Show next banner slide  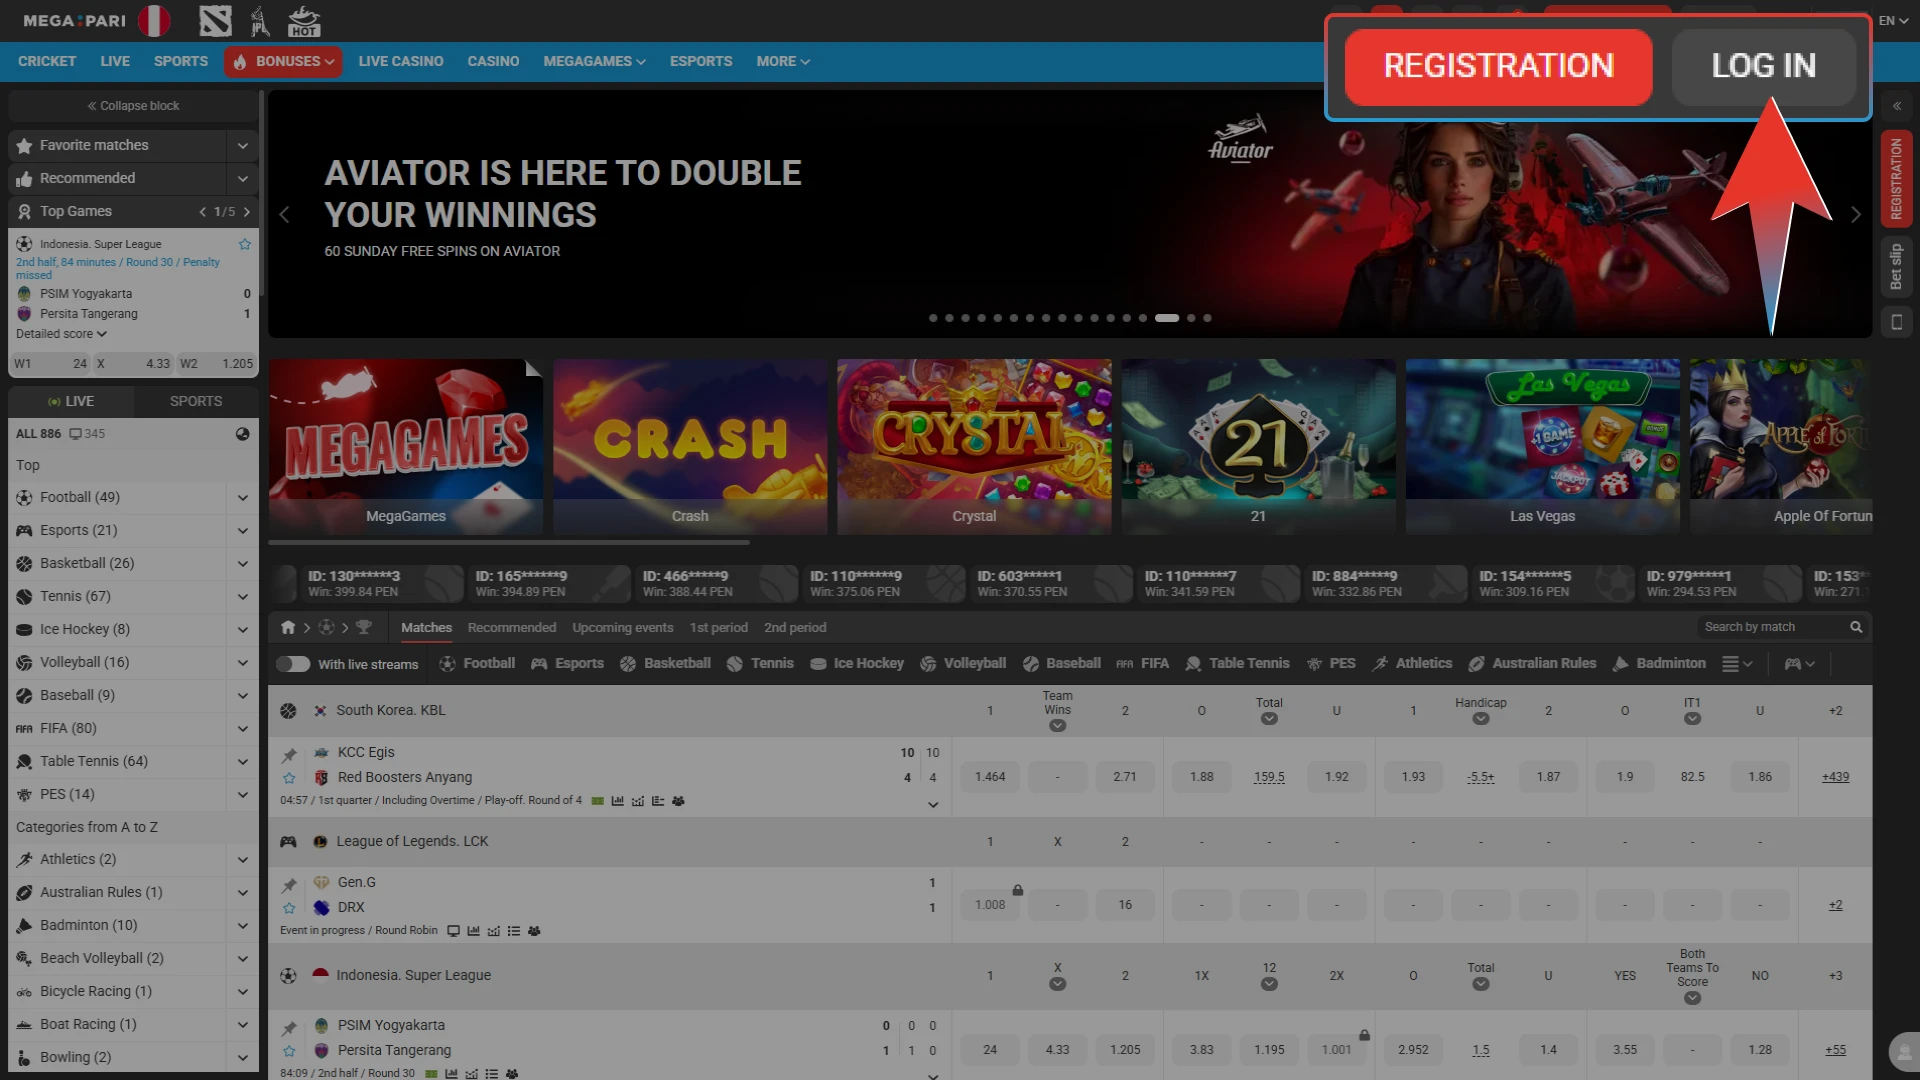coord(1856,214)
